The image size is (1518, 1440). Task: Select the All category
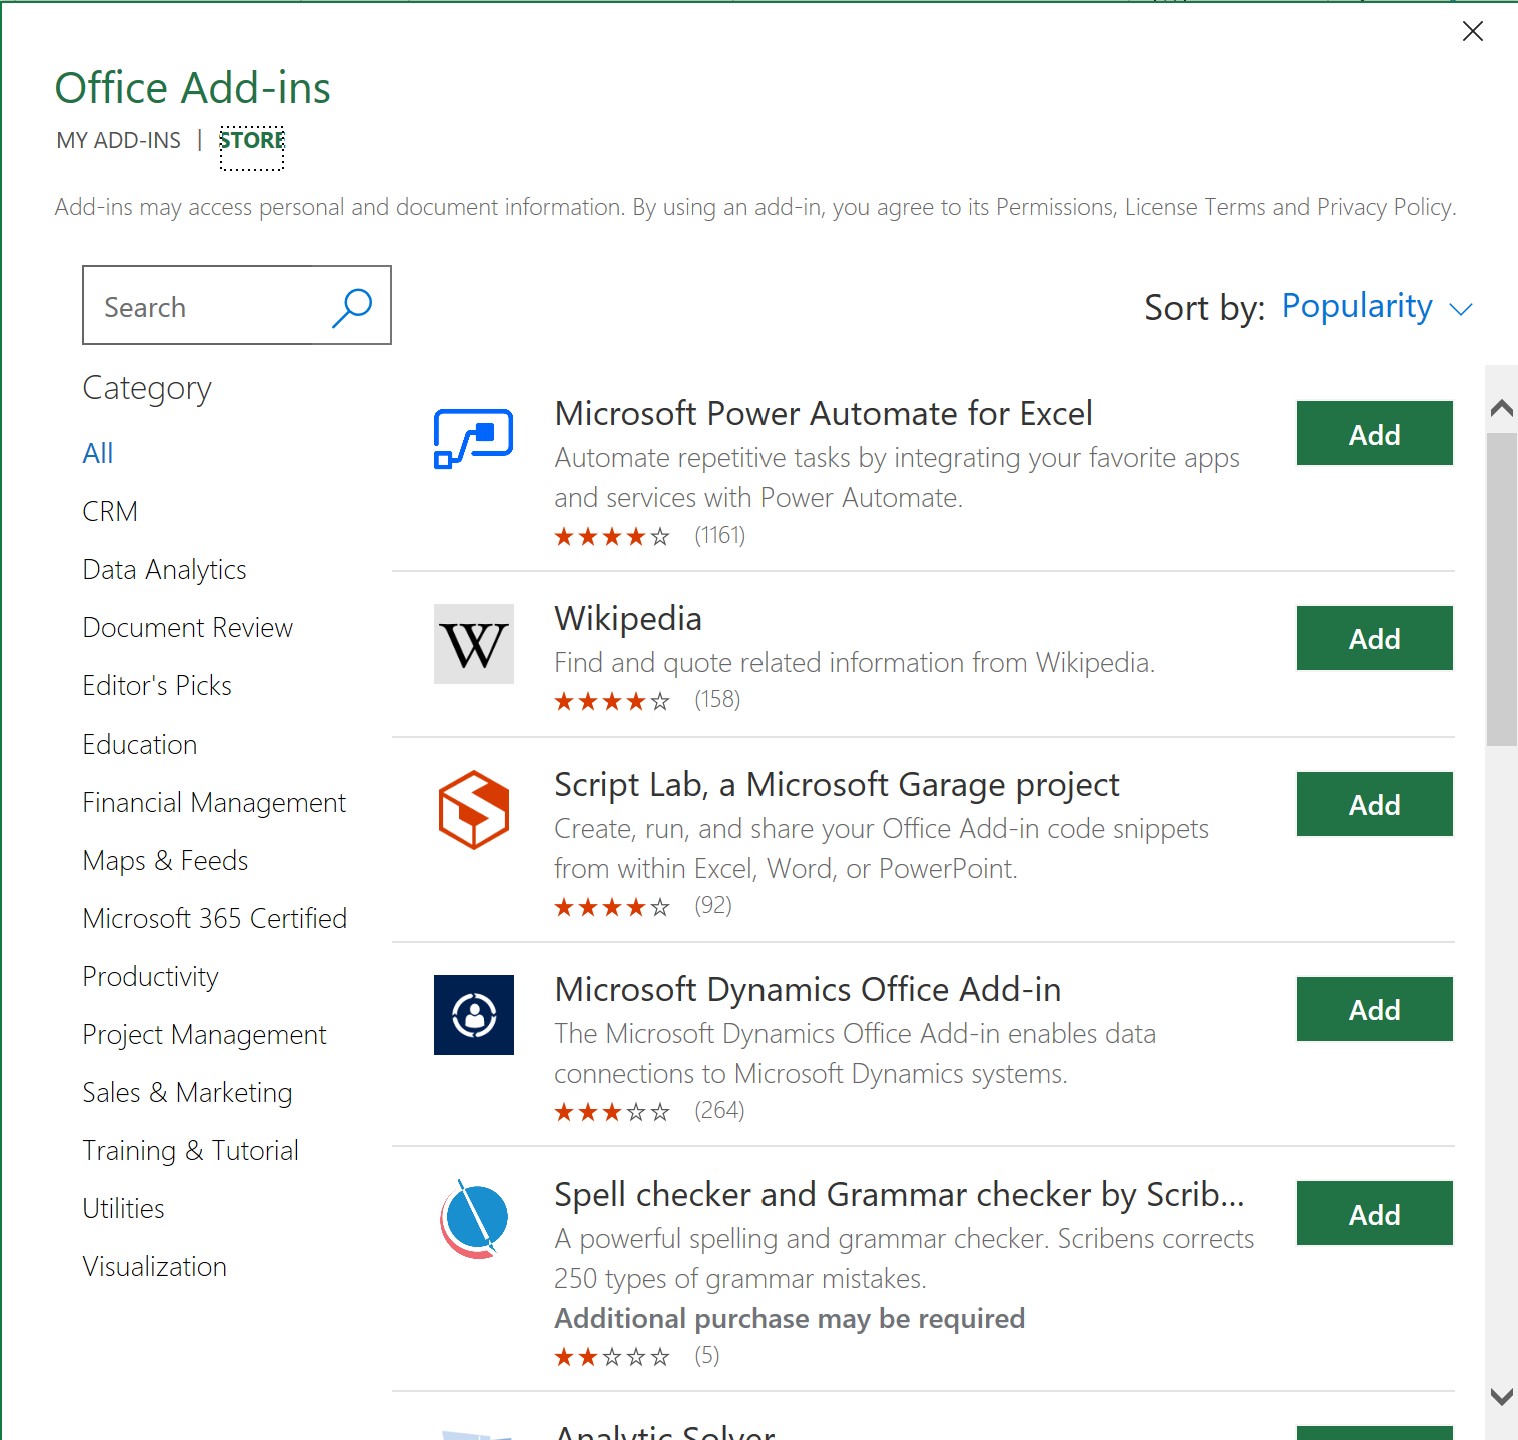click(x=98, y=453)
